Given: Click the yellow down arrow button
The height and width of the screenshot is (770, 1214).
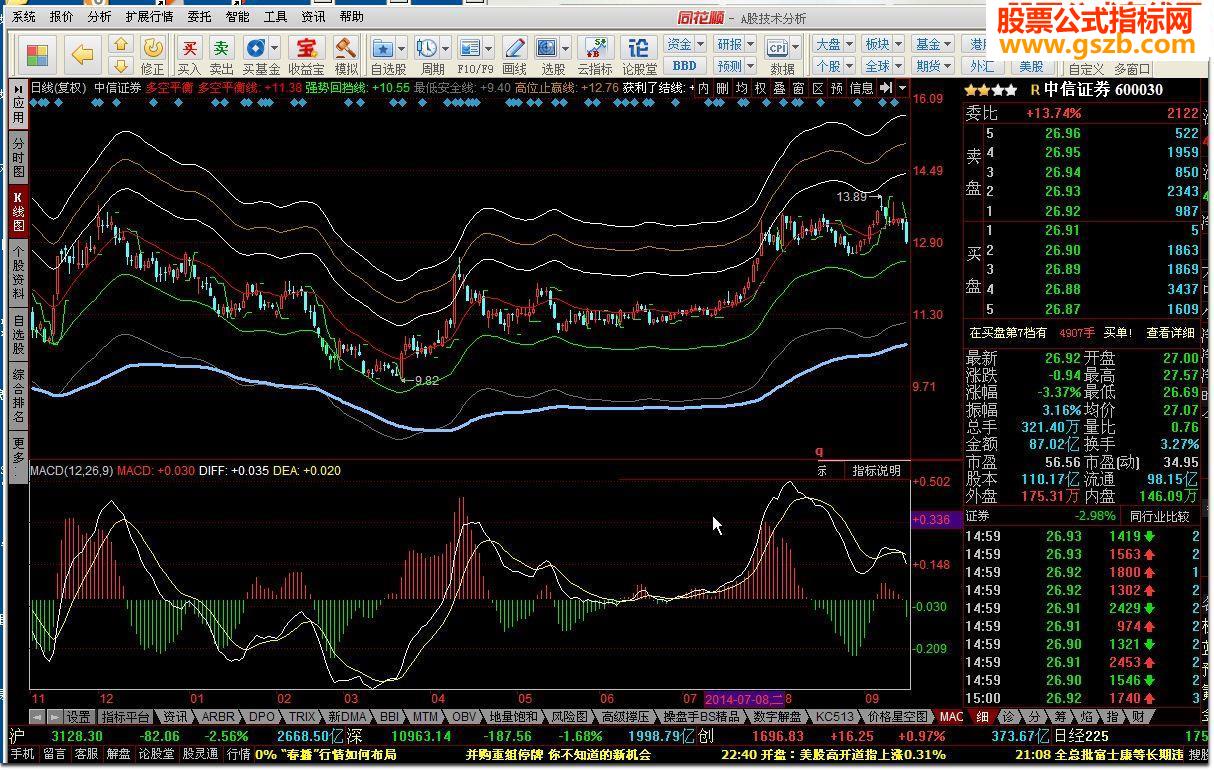Looking at the screenshot, I should pyautogui.click(x=120, y=65).
